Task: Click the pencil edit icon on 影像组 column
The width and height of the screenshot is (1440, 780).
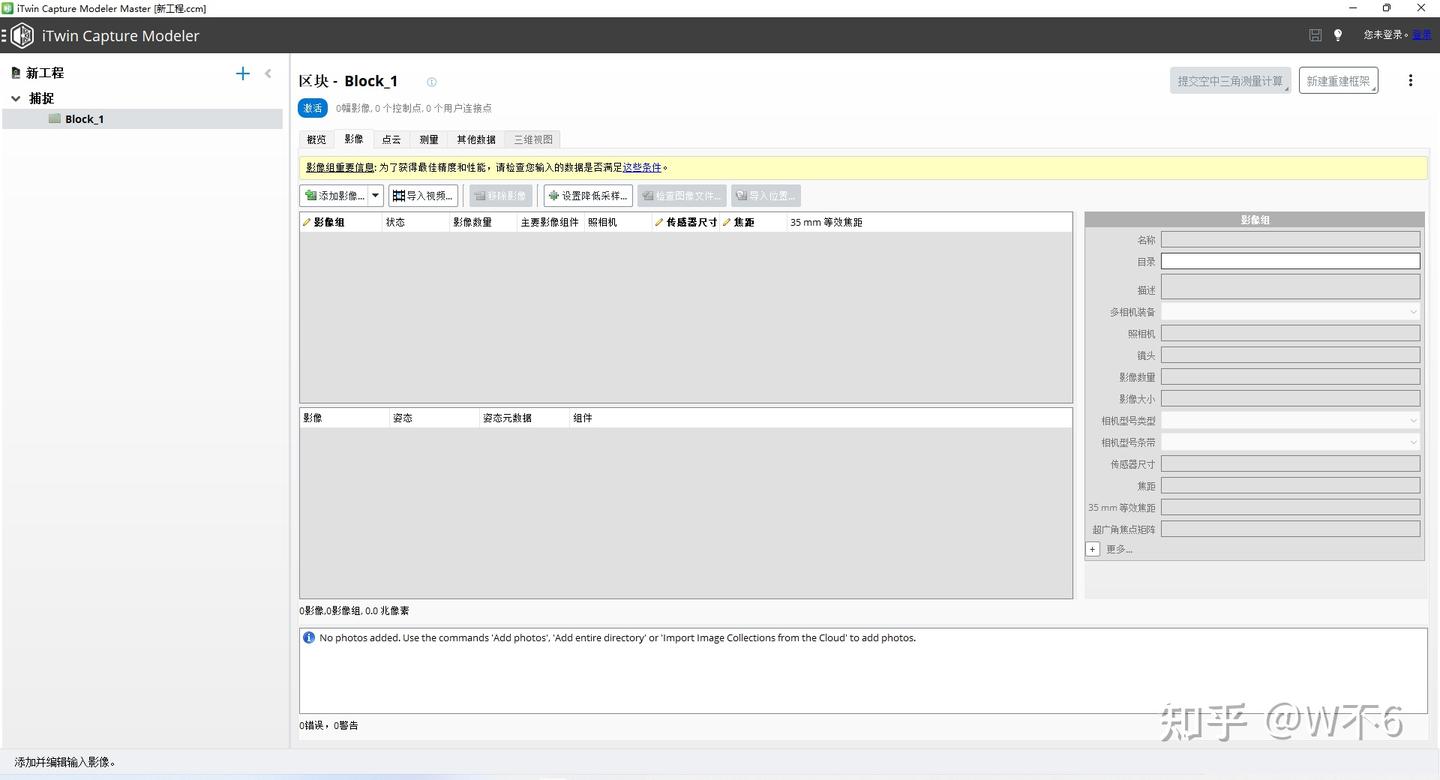Action: 307,222
